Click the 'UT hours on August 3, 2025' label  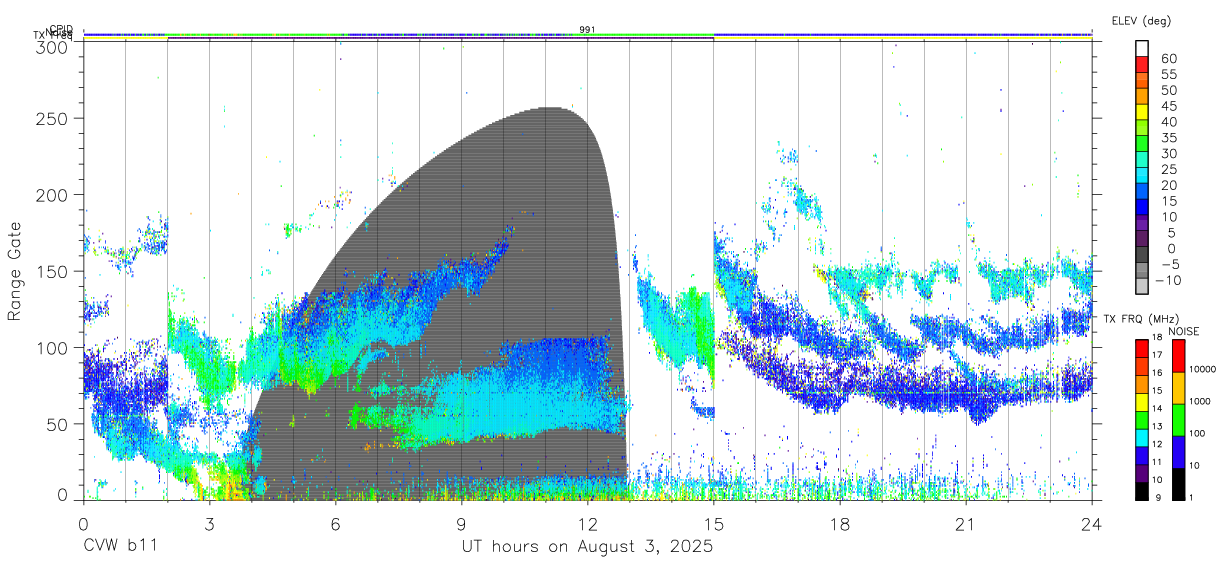(587, 547)
